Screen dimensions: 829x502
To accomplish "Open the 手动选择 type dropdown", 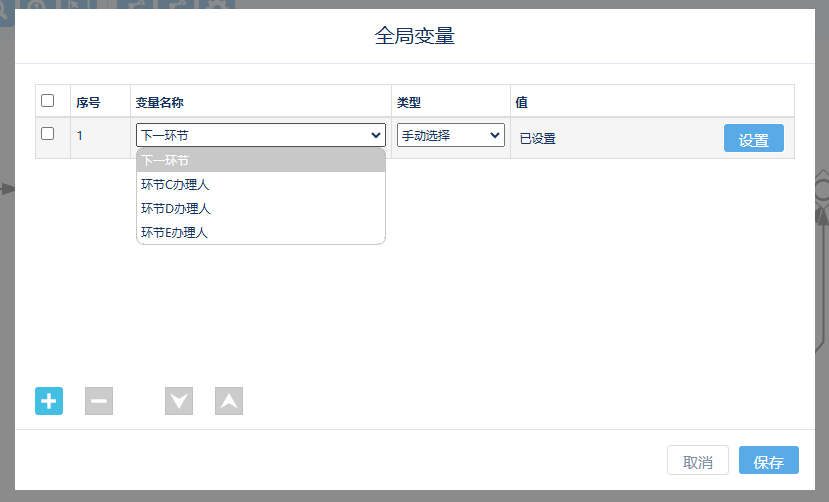I will coord(450,135).
